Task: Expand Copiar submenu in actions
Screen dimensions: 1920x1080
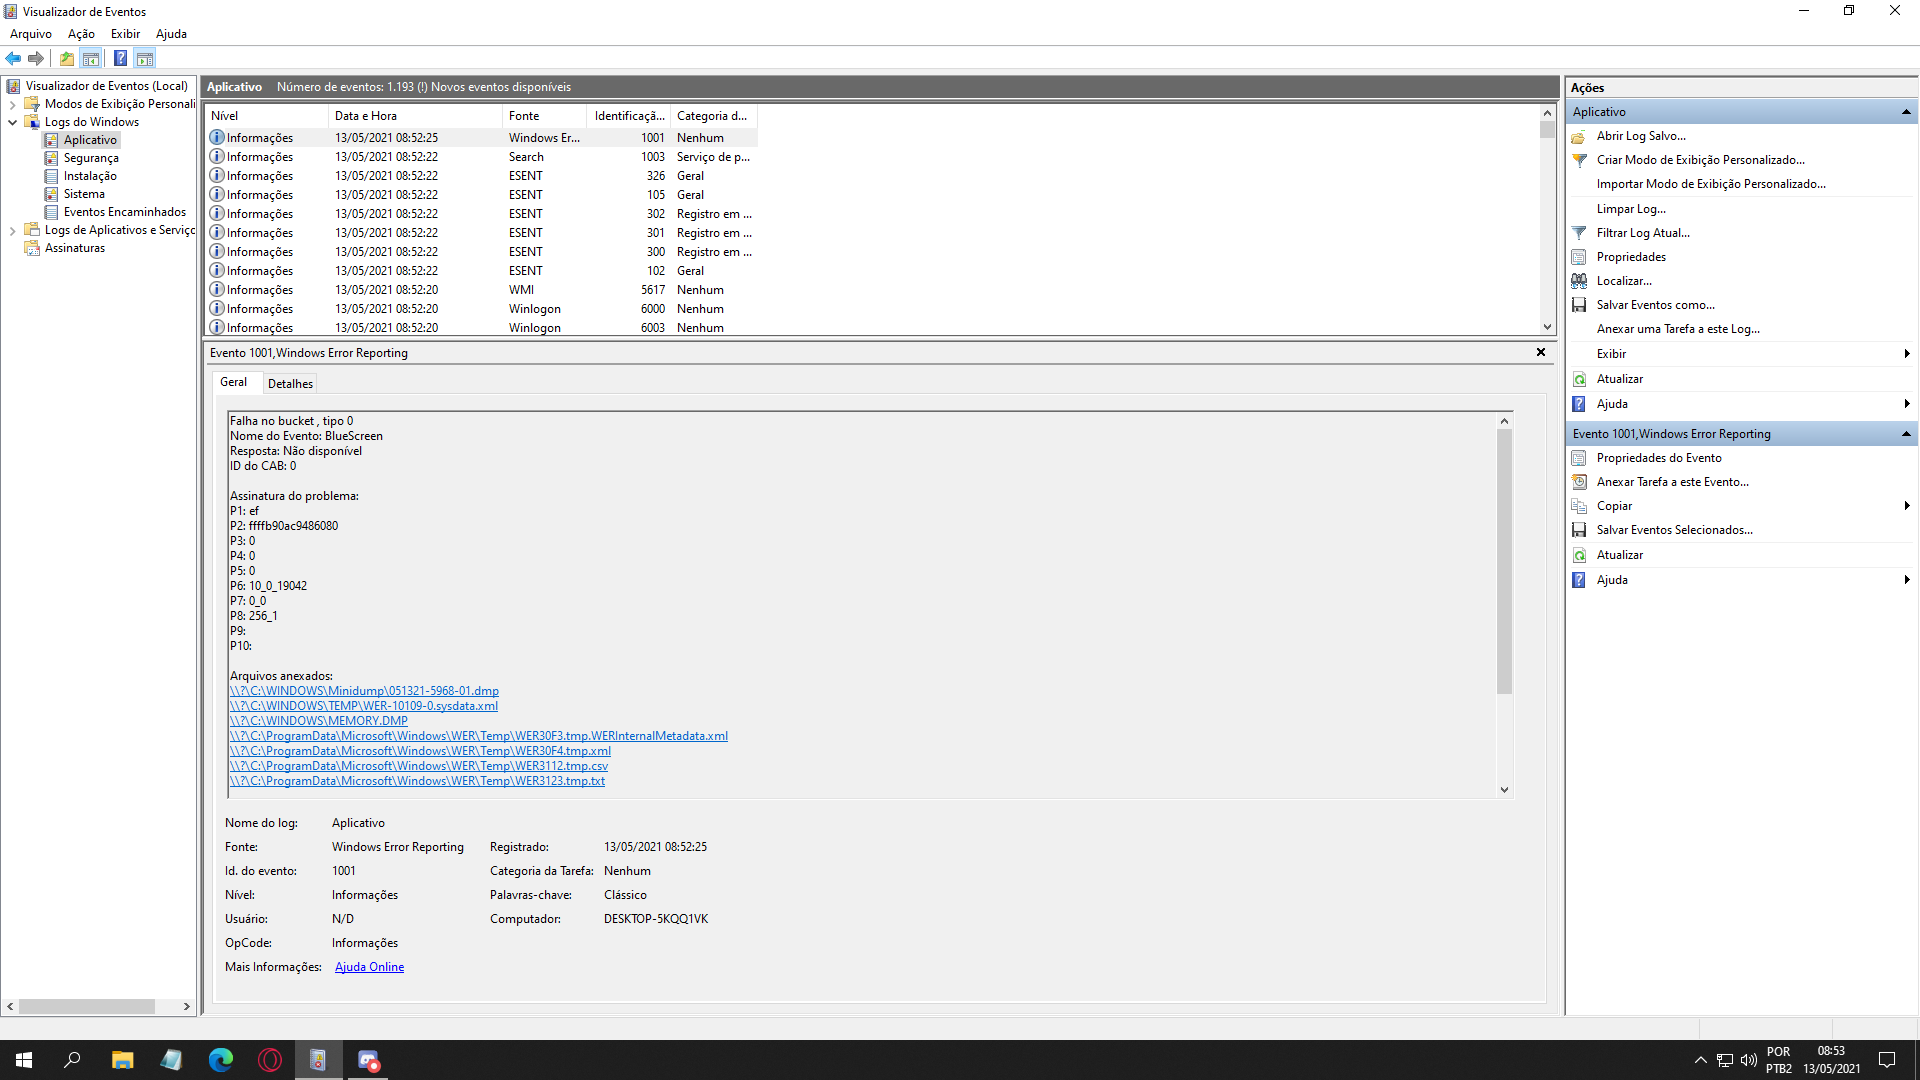Action: (x=1907, y=506)
